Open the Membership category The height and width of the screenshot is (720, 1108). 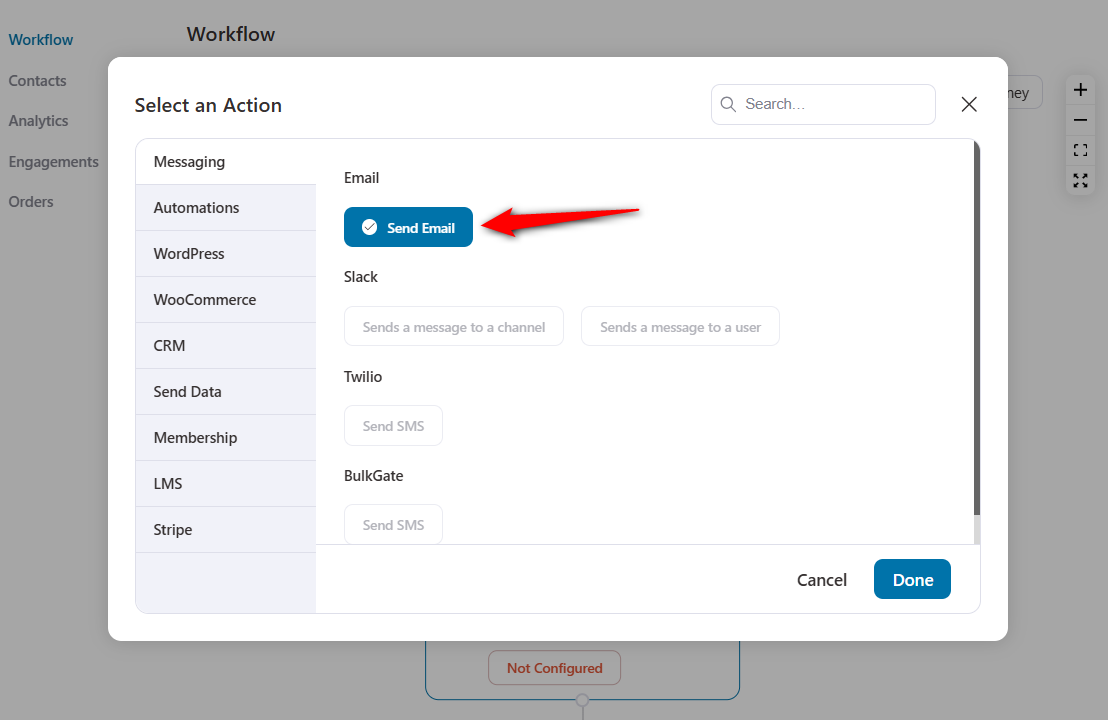point(225,437)
